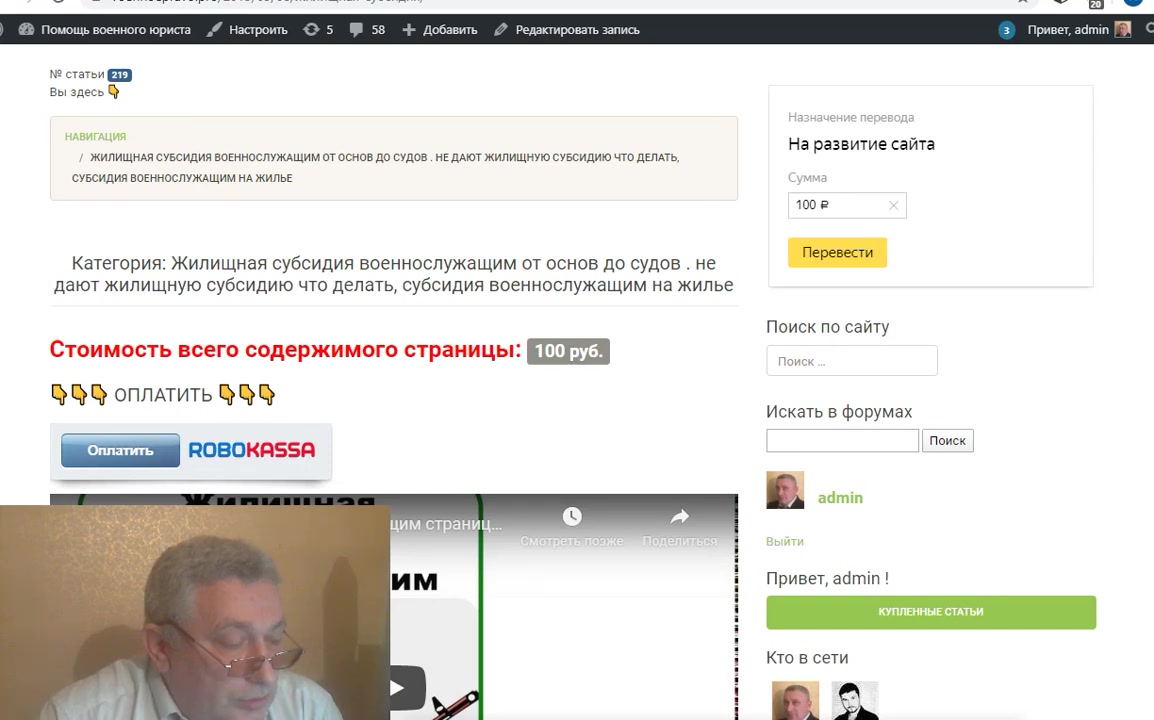Clear the Сумма amount field with X
The image size is (1154, 720).
[x=893, y=205]
